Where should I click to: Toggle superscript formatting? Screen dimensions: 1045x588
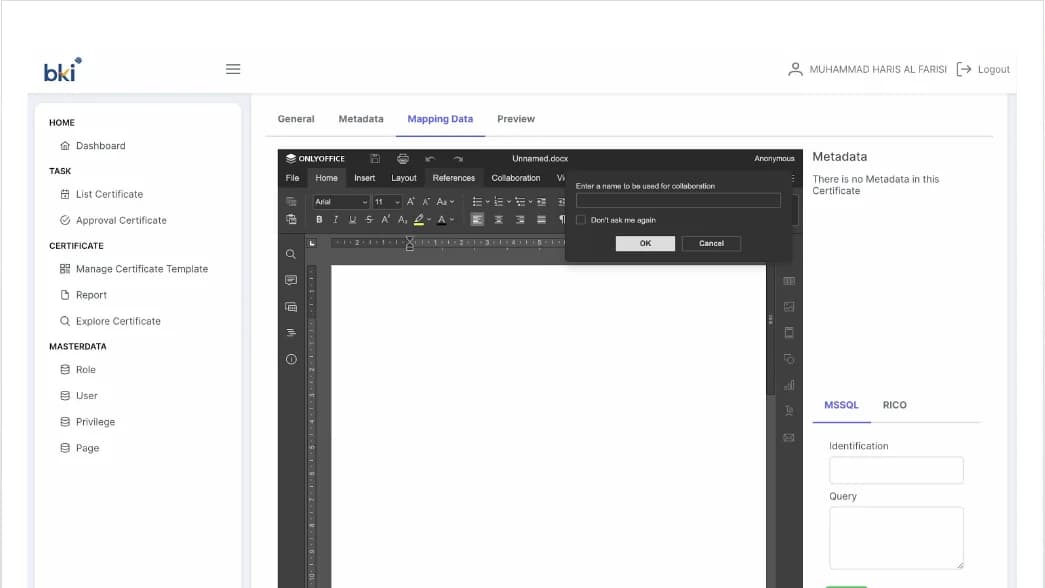click(x=385, y=219)
